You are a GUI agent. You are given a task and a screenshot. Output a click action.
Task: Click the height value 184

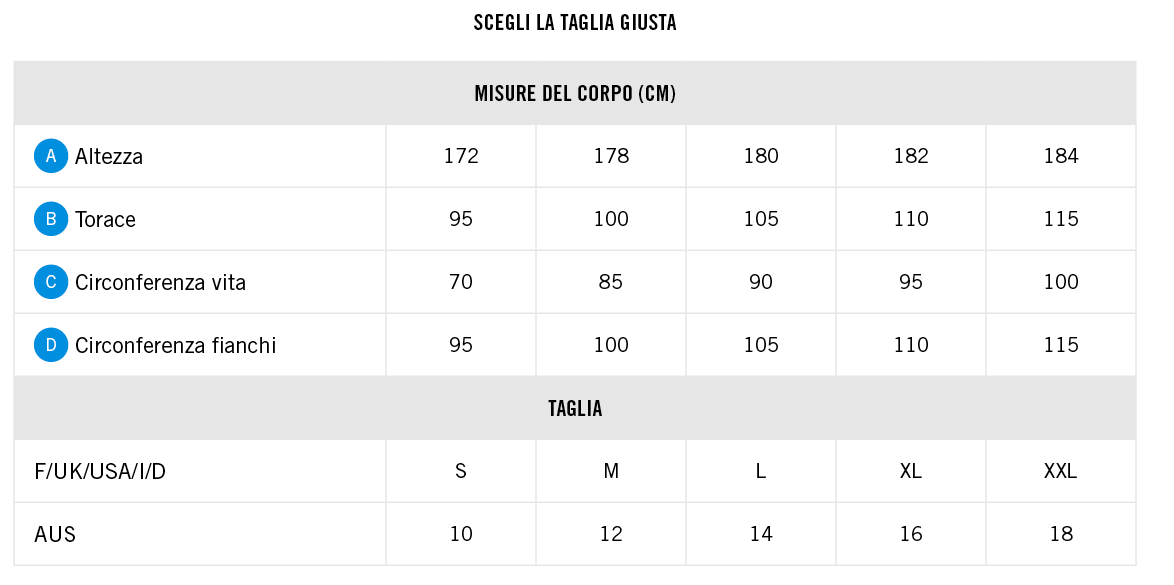tap(1061, 156)
